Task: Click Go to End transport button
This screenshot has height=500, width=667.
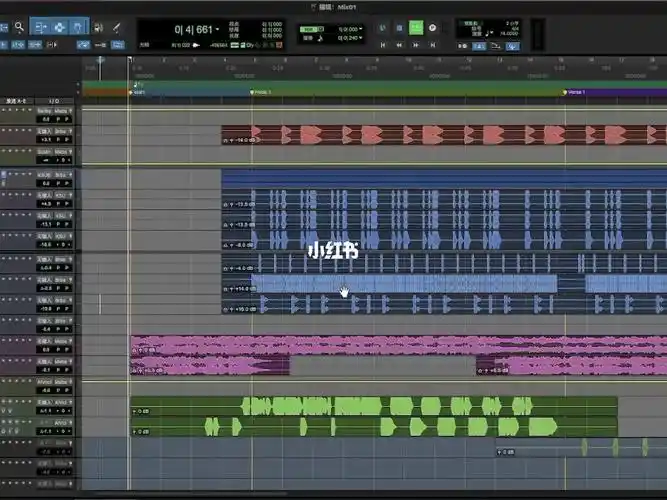Action: pos(433,45)
